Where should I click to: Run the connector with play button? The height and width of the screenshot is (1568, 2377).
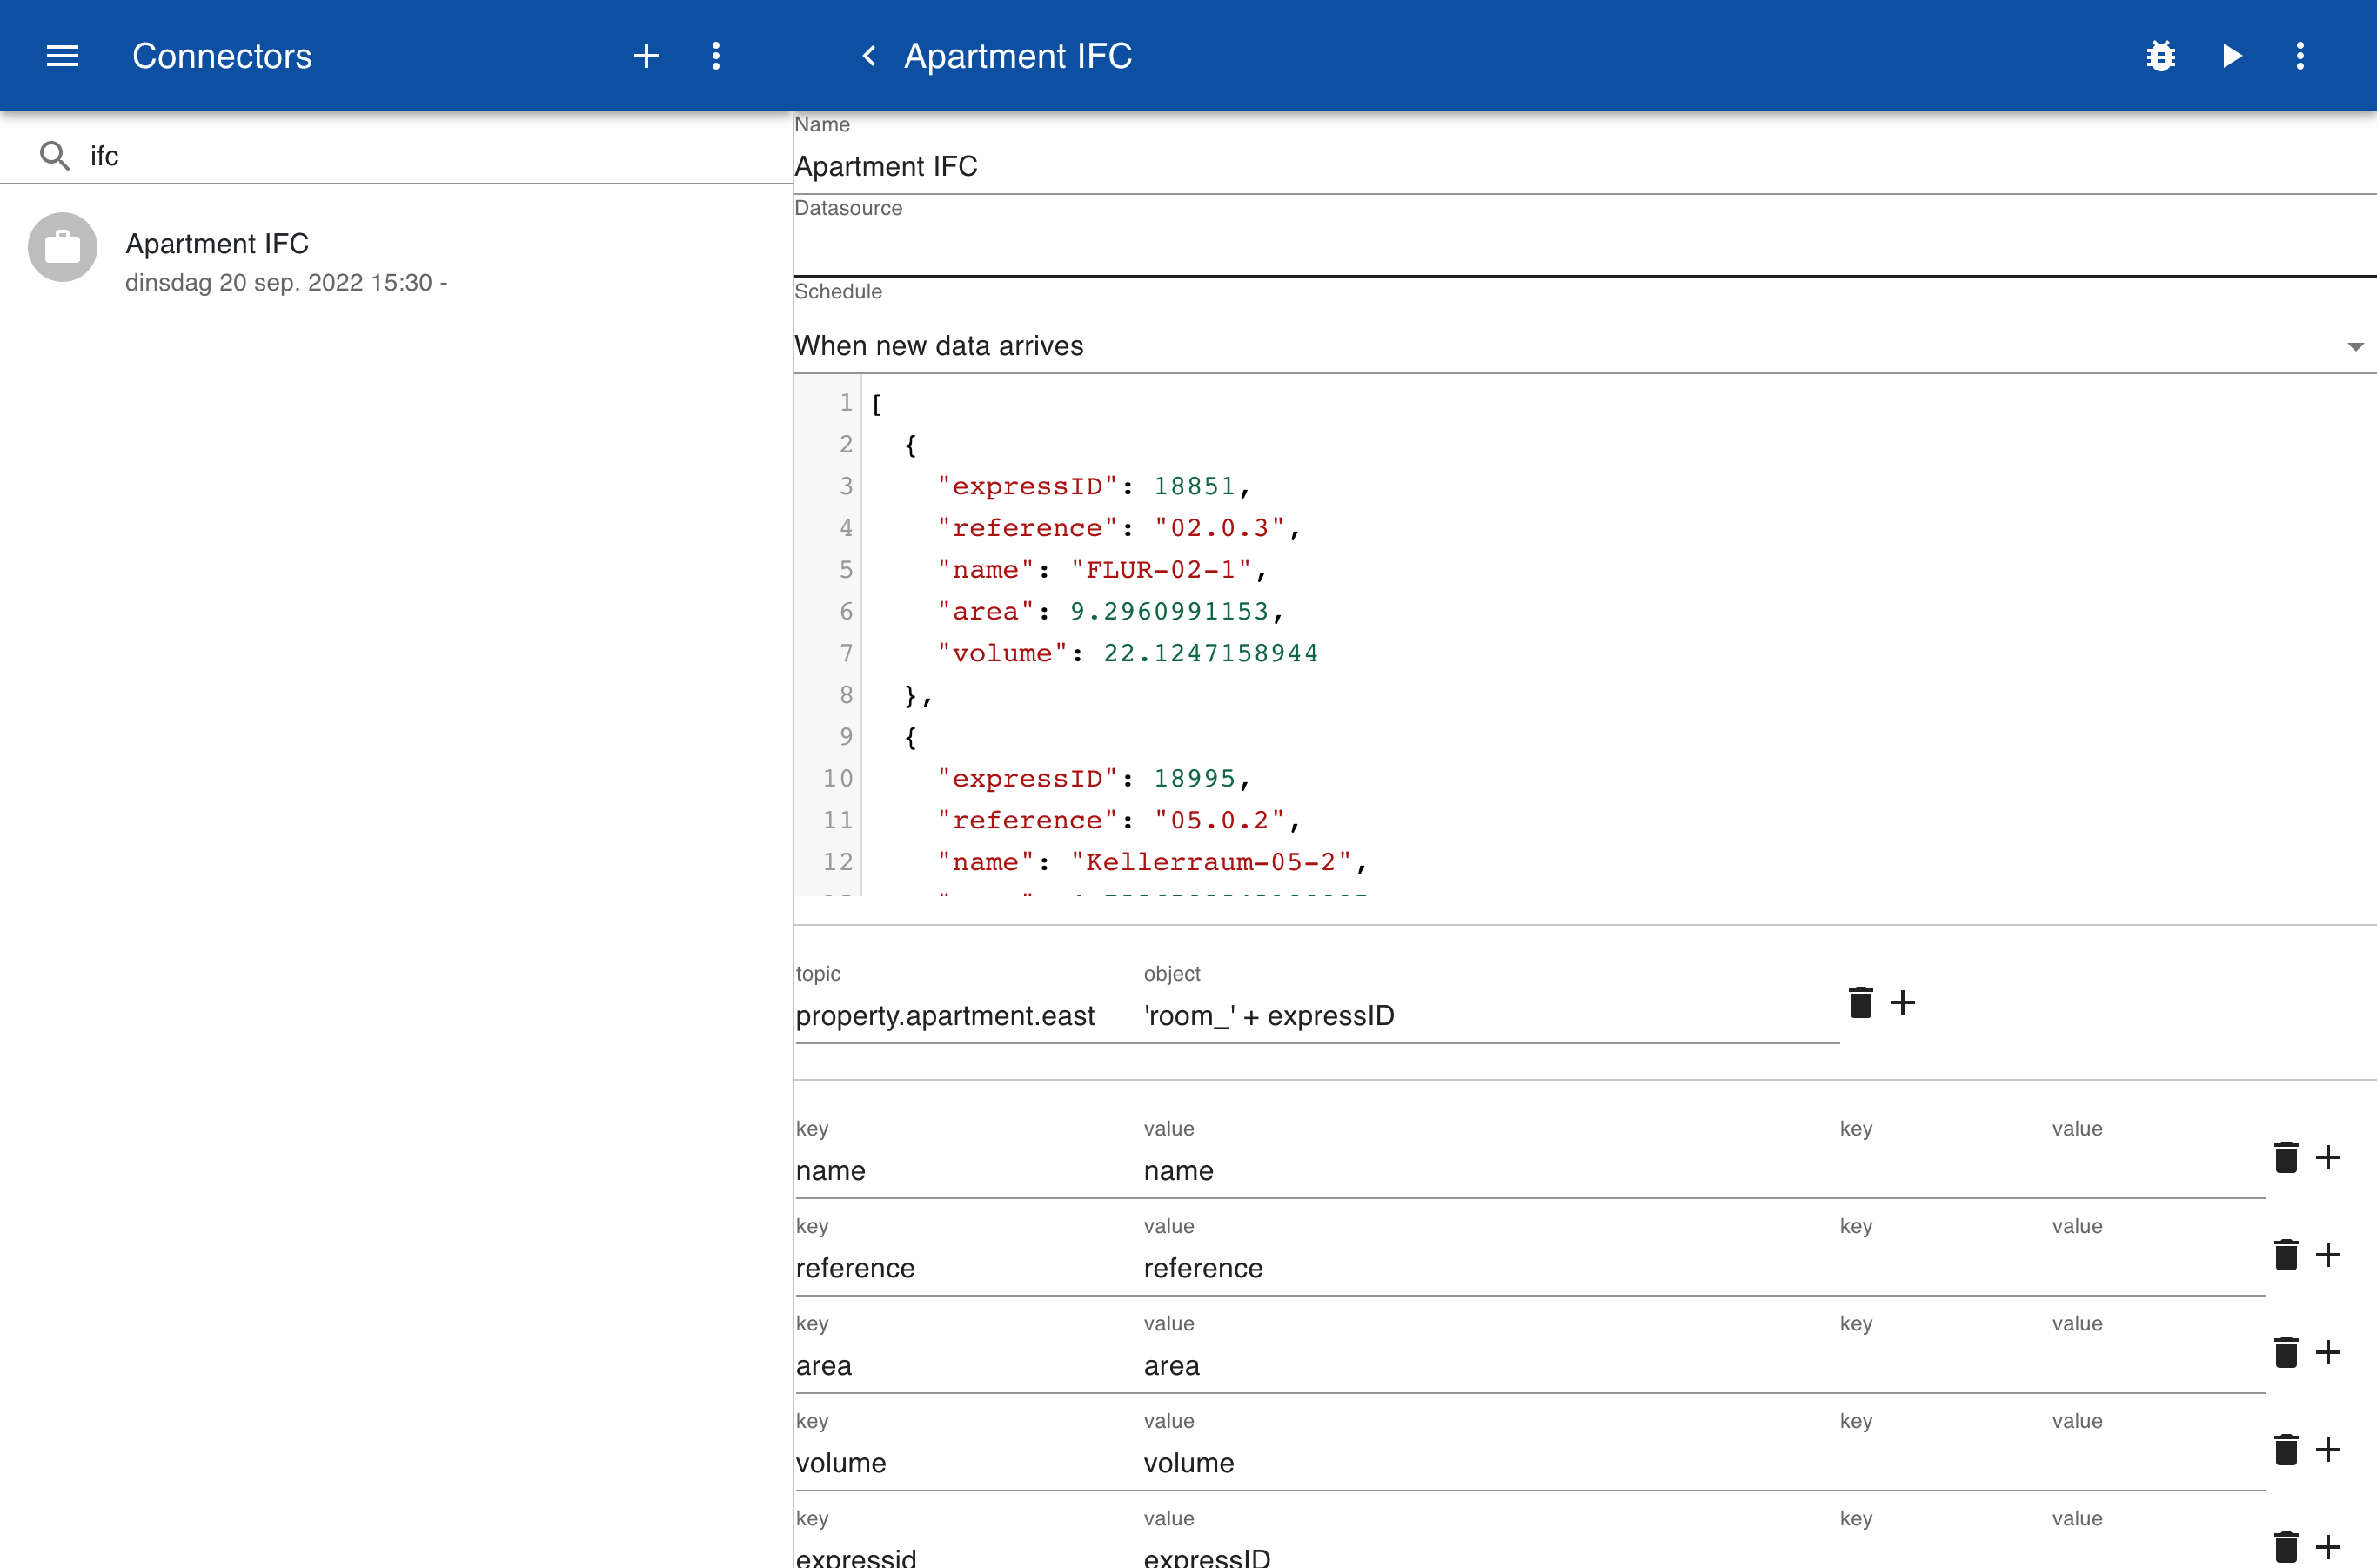click(2232, 56)
